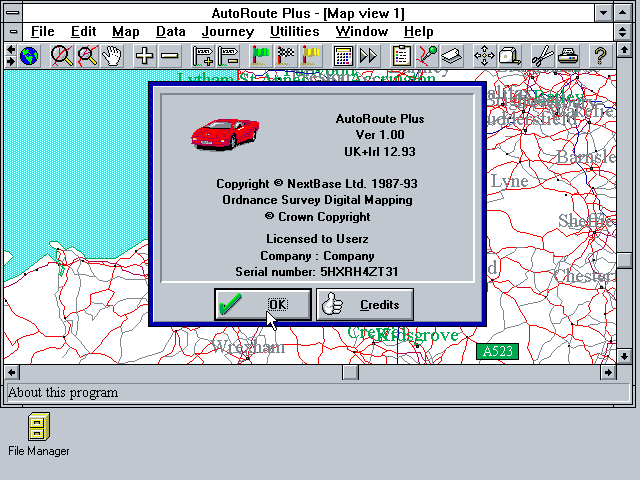
Task: Click the yellow plus toolbar icon
Action: 144,56
